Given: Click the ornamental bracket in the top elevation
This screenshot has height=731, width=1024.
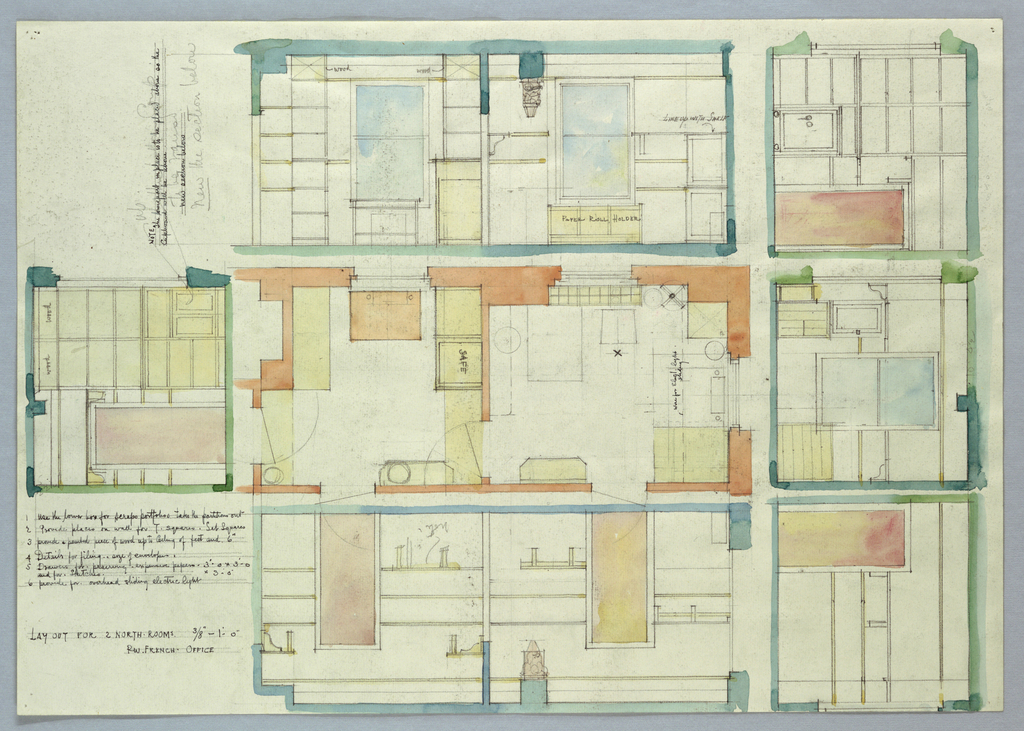Looking at the screenshot, I should coord(532,97).
